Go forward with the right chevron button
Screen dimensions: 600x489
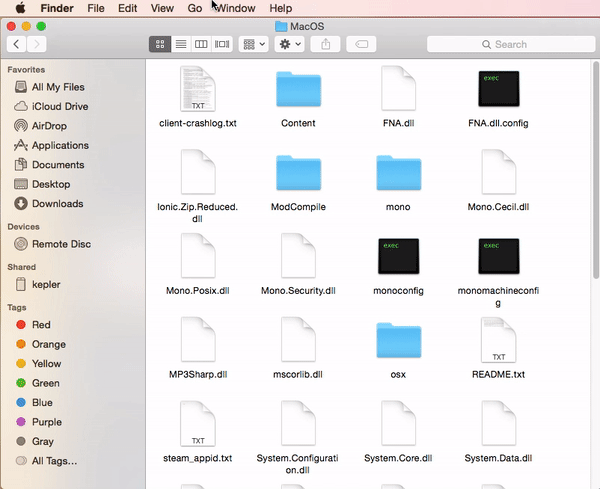[37, 44]
